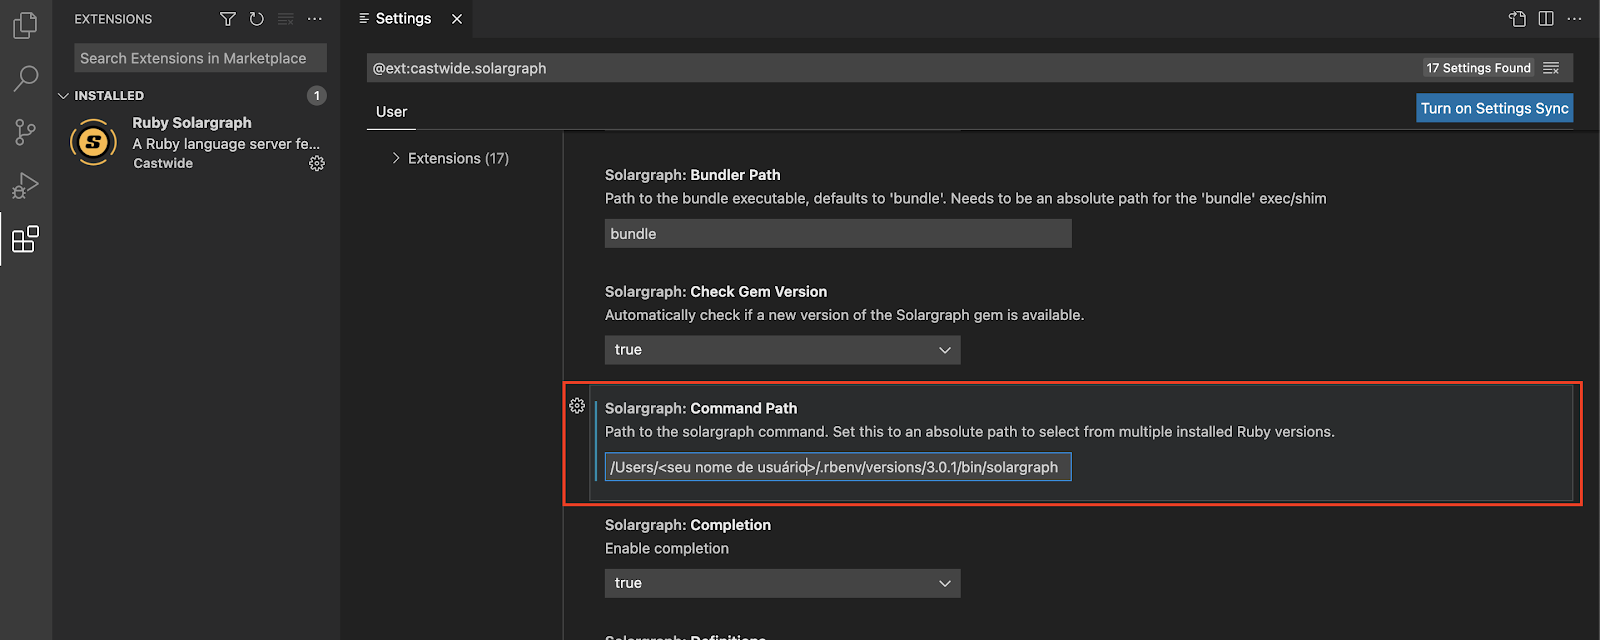Screen dimensions: 1600x640
Task: Open Completion true dropdown
Action: click(782, 583)
